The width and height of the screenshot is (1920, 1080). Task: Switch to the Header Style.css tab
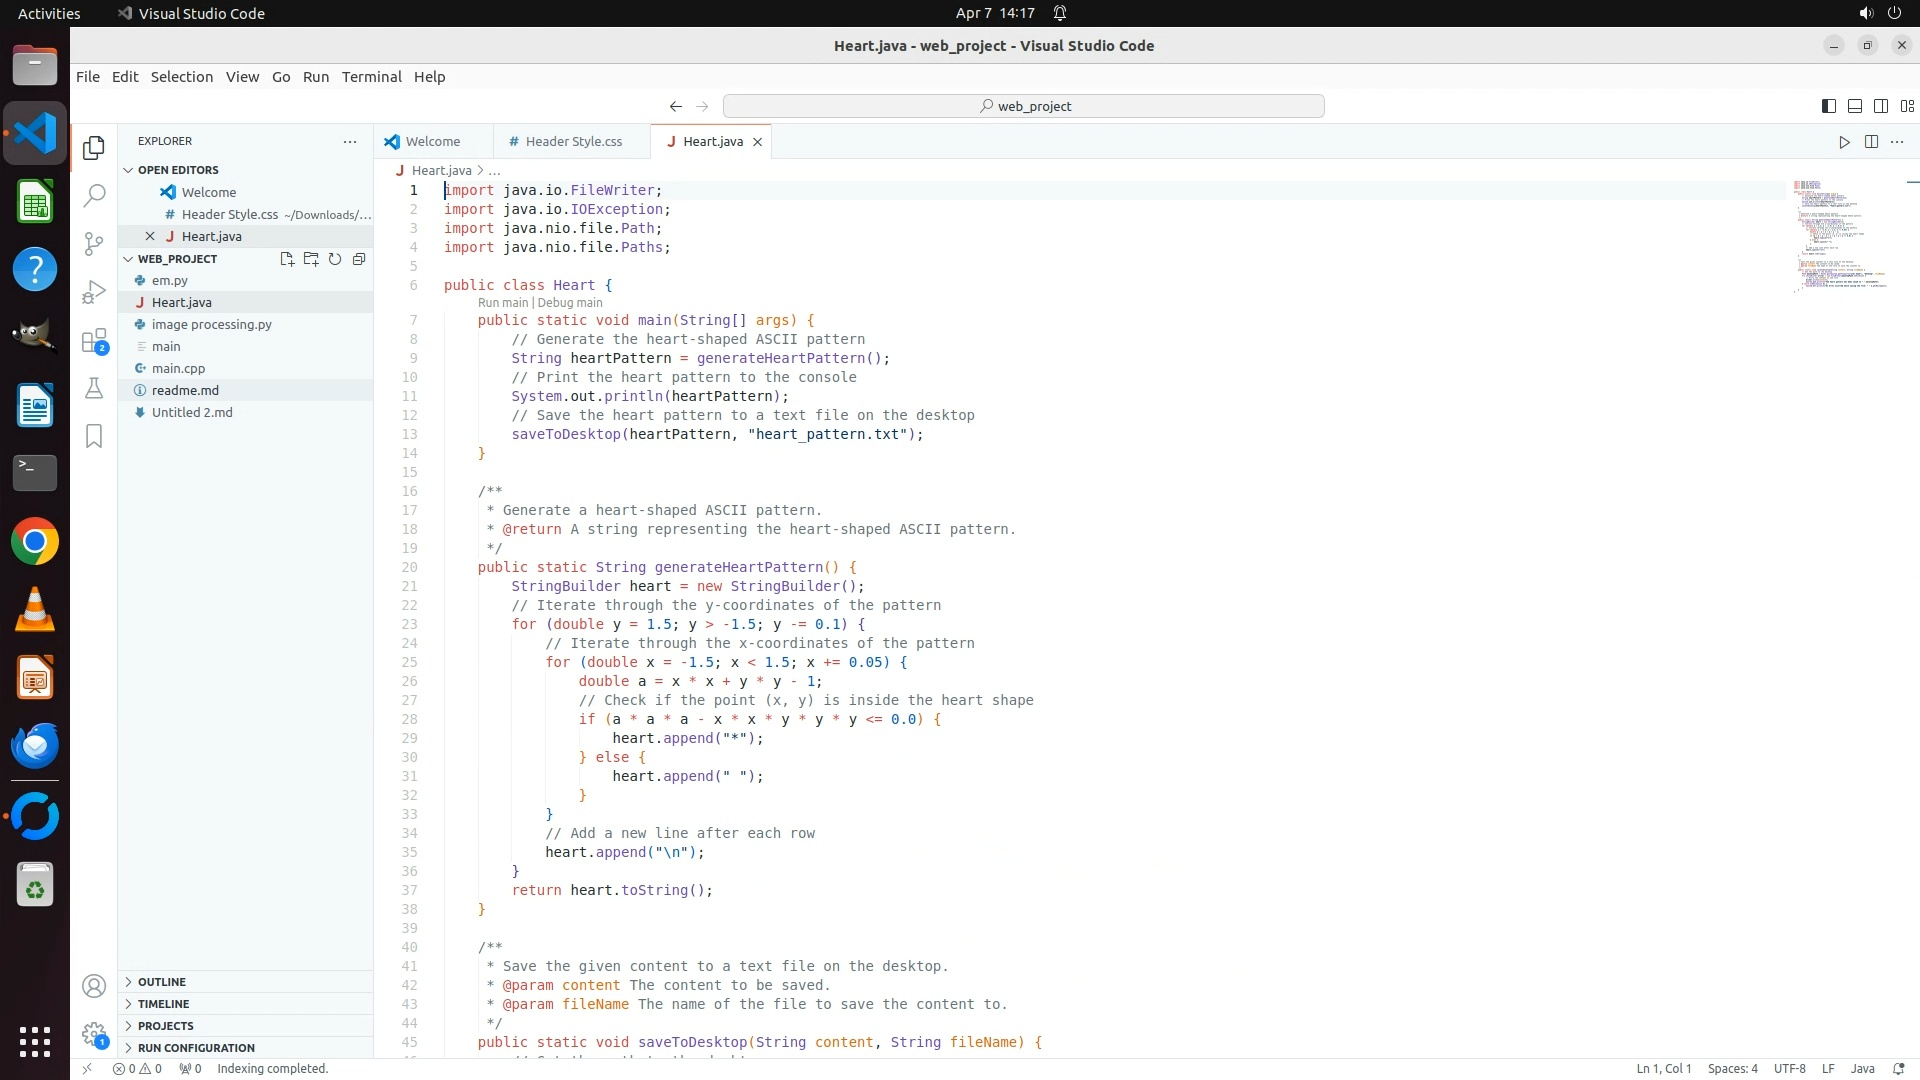coord(573,142)
